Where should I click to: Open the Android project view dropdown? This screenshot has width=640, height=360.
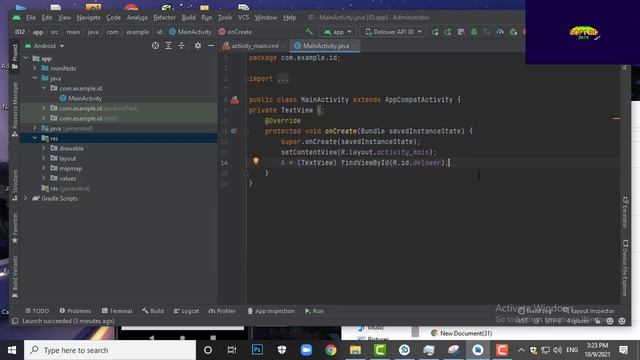(x=44, y=46)
